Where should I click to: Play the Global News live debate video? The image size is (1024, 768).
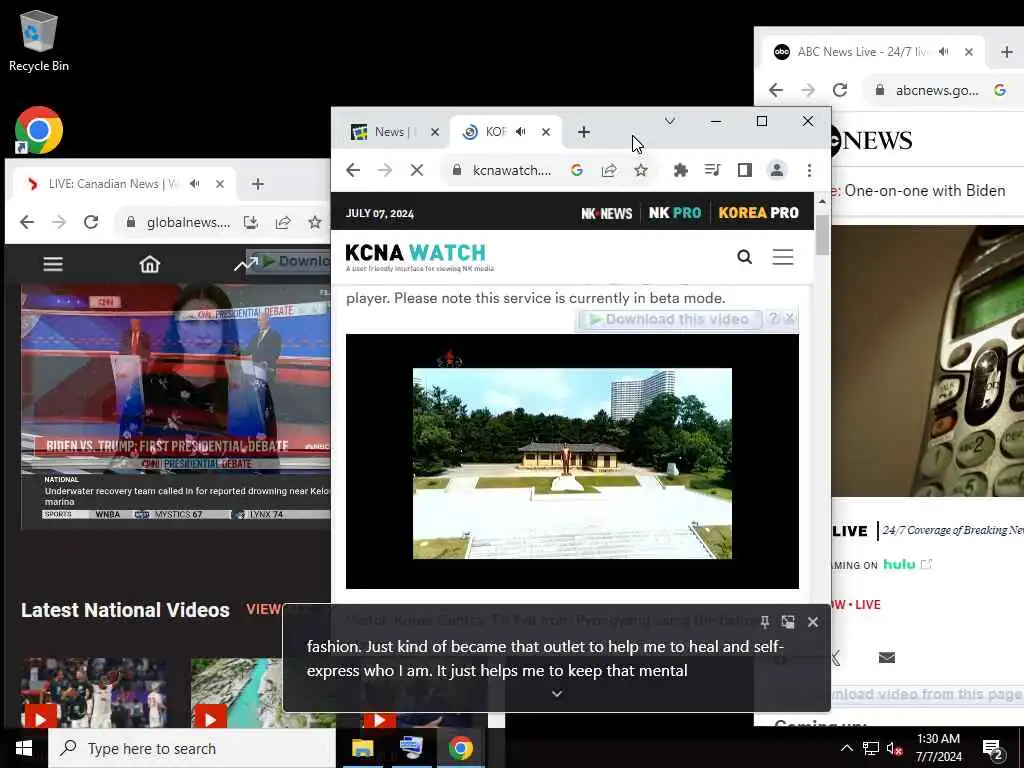(x=176, y=405)
